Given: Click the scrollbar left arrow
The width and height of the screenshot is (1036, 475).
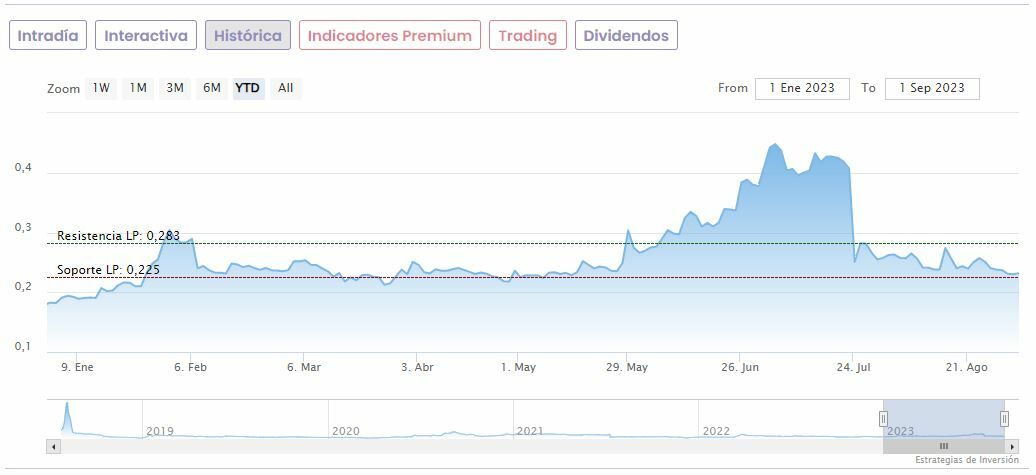Looking at the screenshot, I should click(x=53, y=446).
